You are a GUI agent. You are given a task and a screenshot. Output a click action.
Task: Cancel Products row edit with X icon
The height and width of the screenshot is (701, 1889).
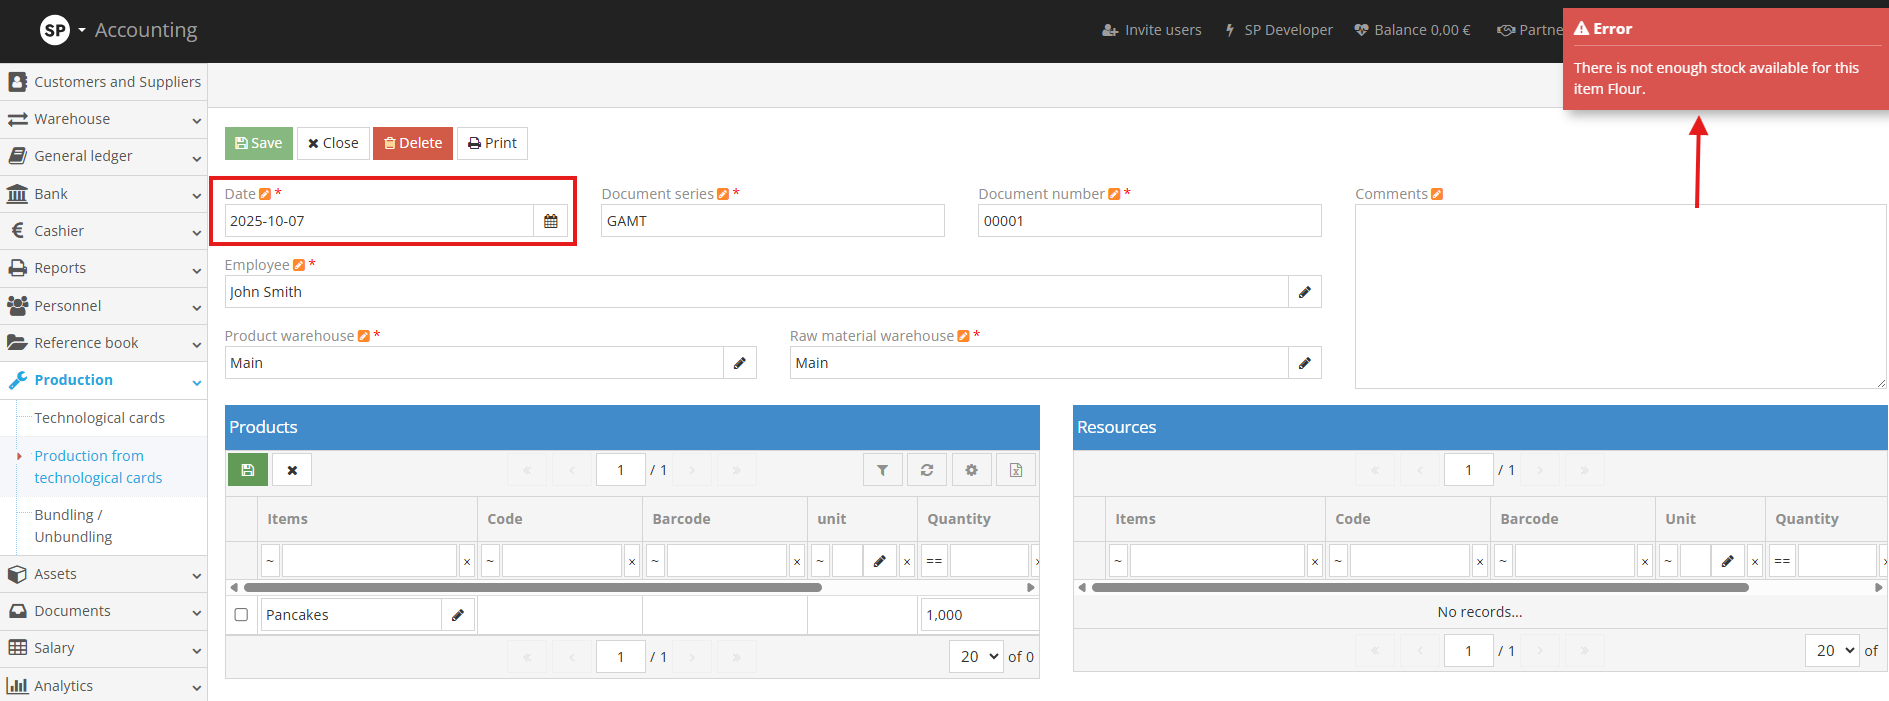292,470
